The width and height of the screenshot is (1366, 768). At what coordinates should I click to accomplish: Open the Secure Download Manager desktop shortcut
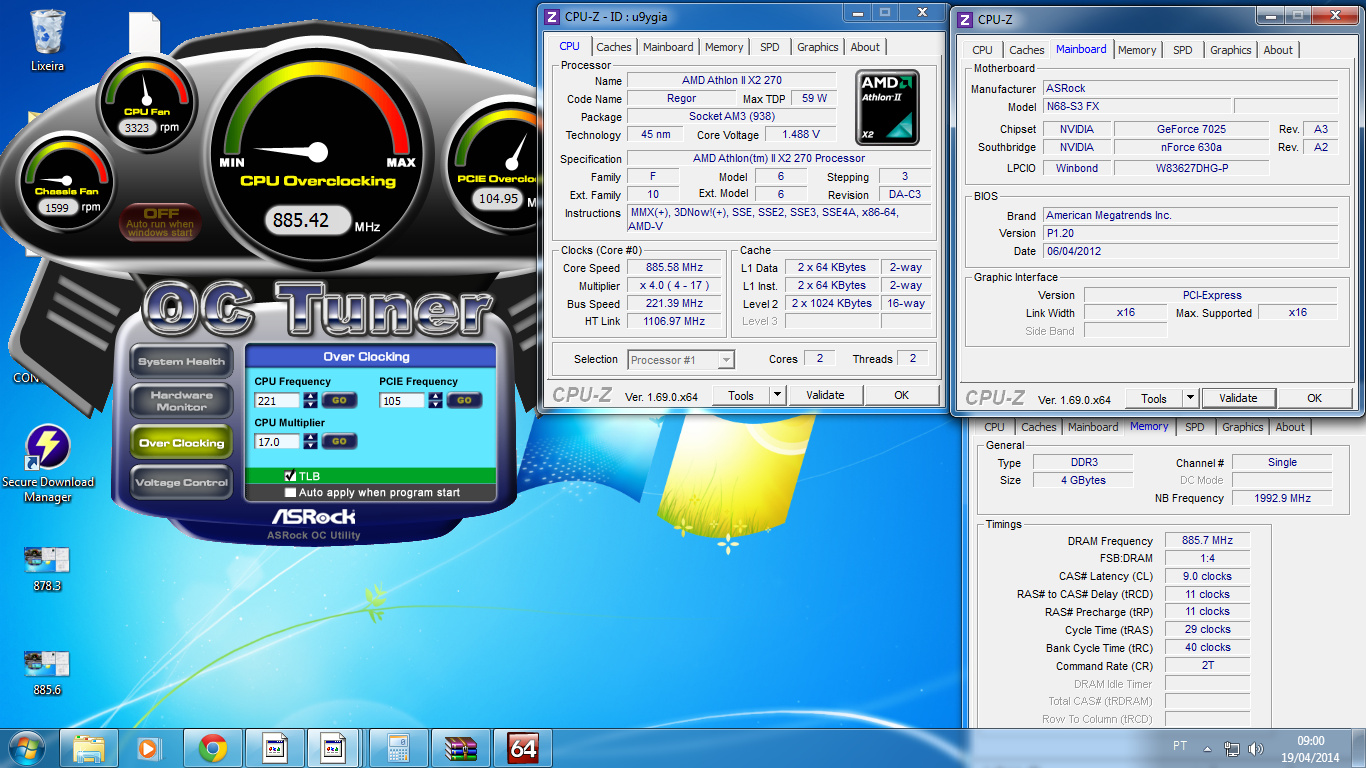48,464
